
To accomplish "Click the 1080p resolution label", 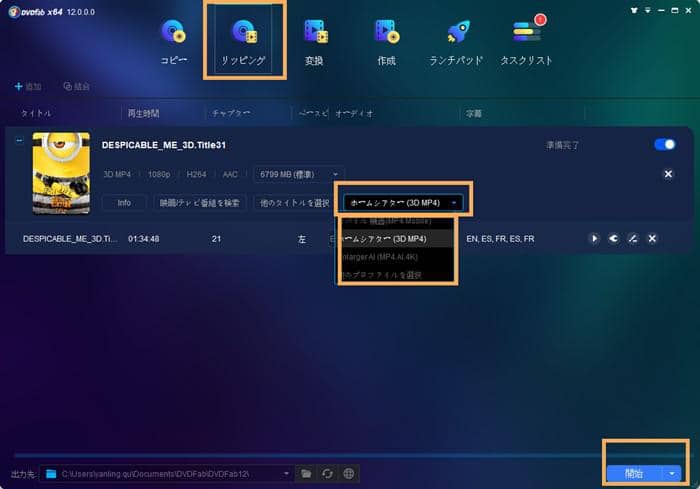I will click(x=159, y=174).
